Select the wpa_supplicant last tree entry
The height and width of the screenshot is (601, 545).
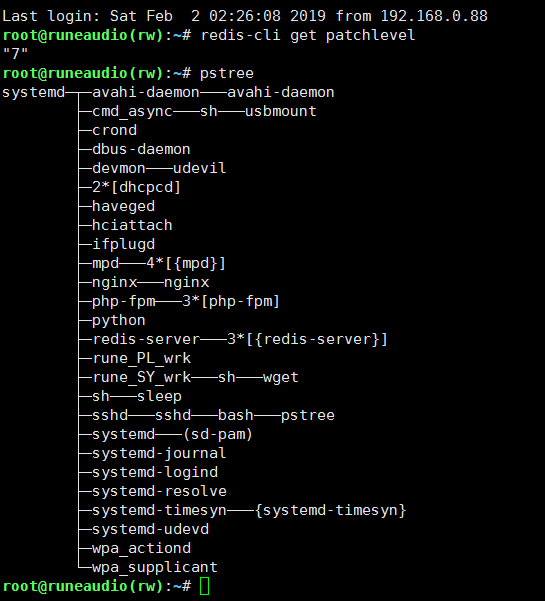(155, 567)
